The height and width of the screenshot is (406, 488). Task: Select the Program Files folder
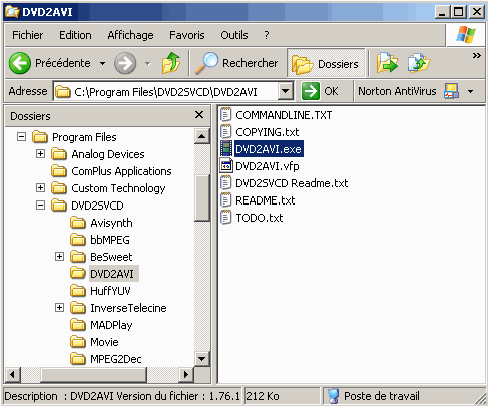pos(84,137)
